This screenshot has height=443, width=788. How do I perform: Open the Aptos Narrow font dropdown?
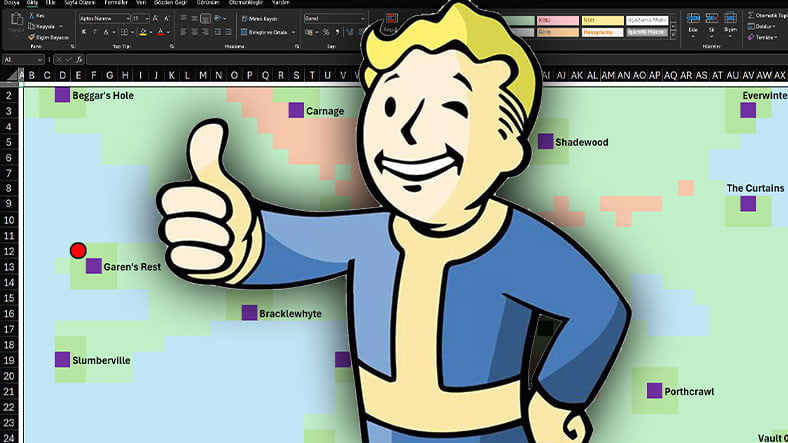pyautogui.click(x=106, y=18)
